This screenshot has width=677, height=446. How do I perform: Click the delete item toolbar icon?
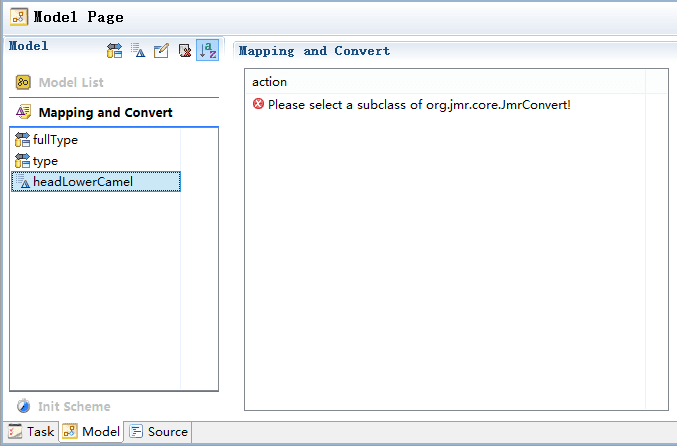coord(185,51)
